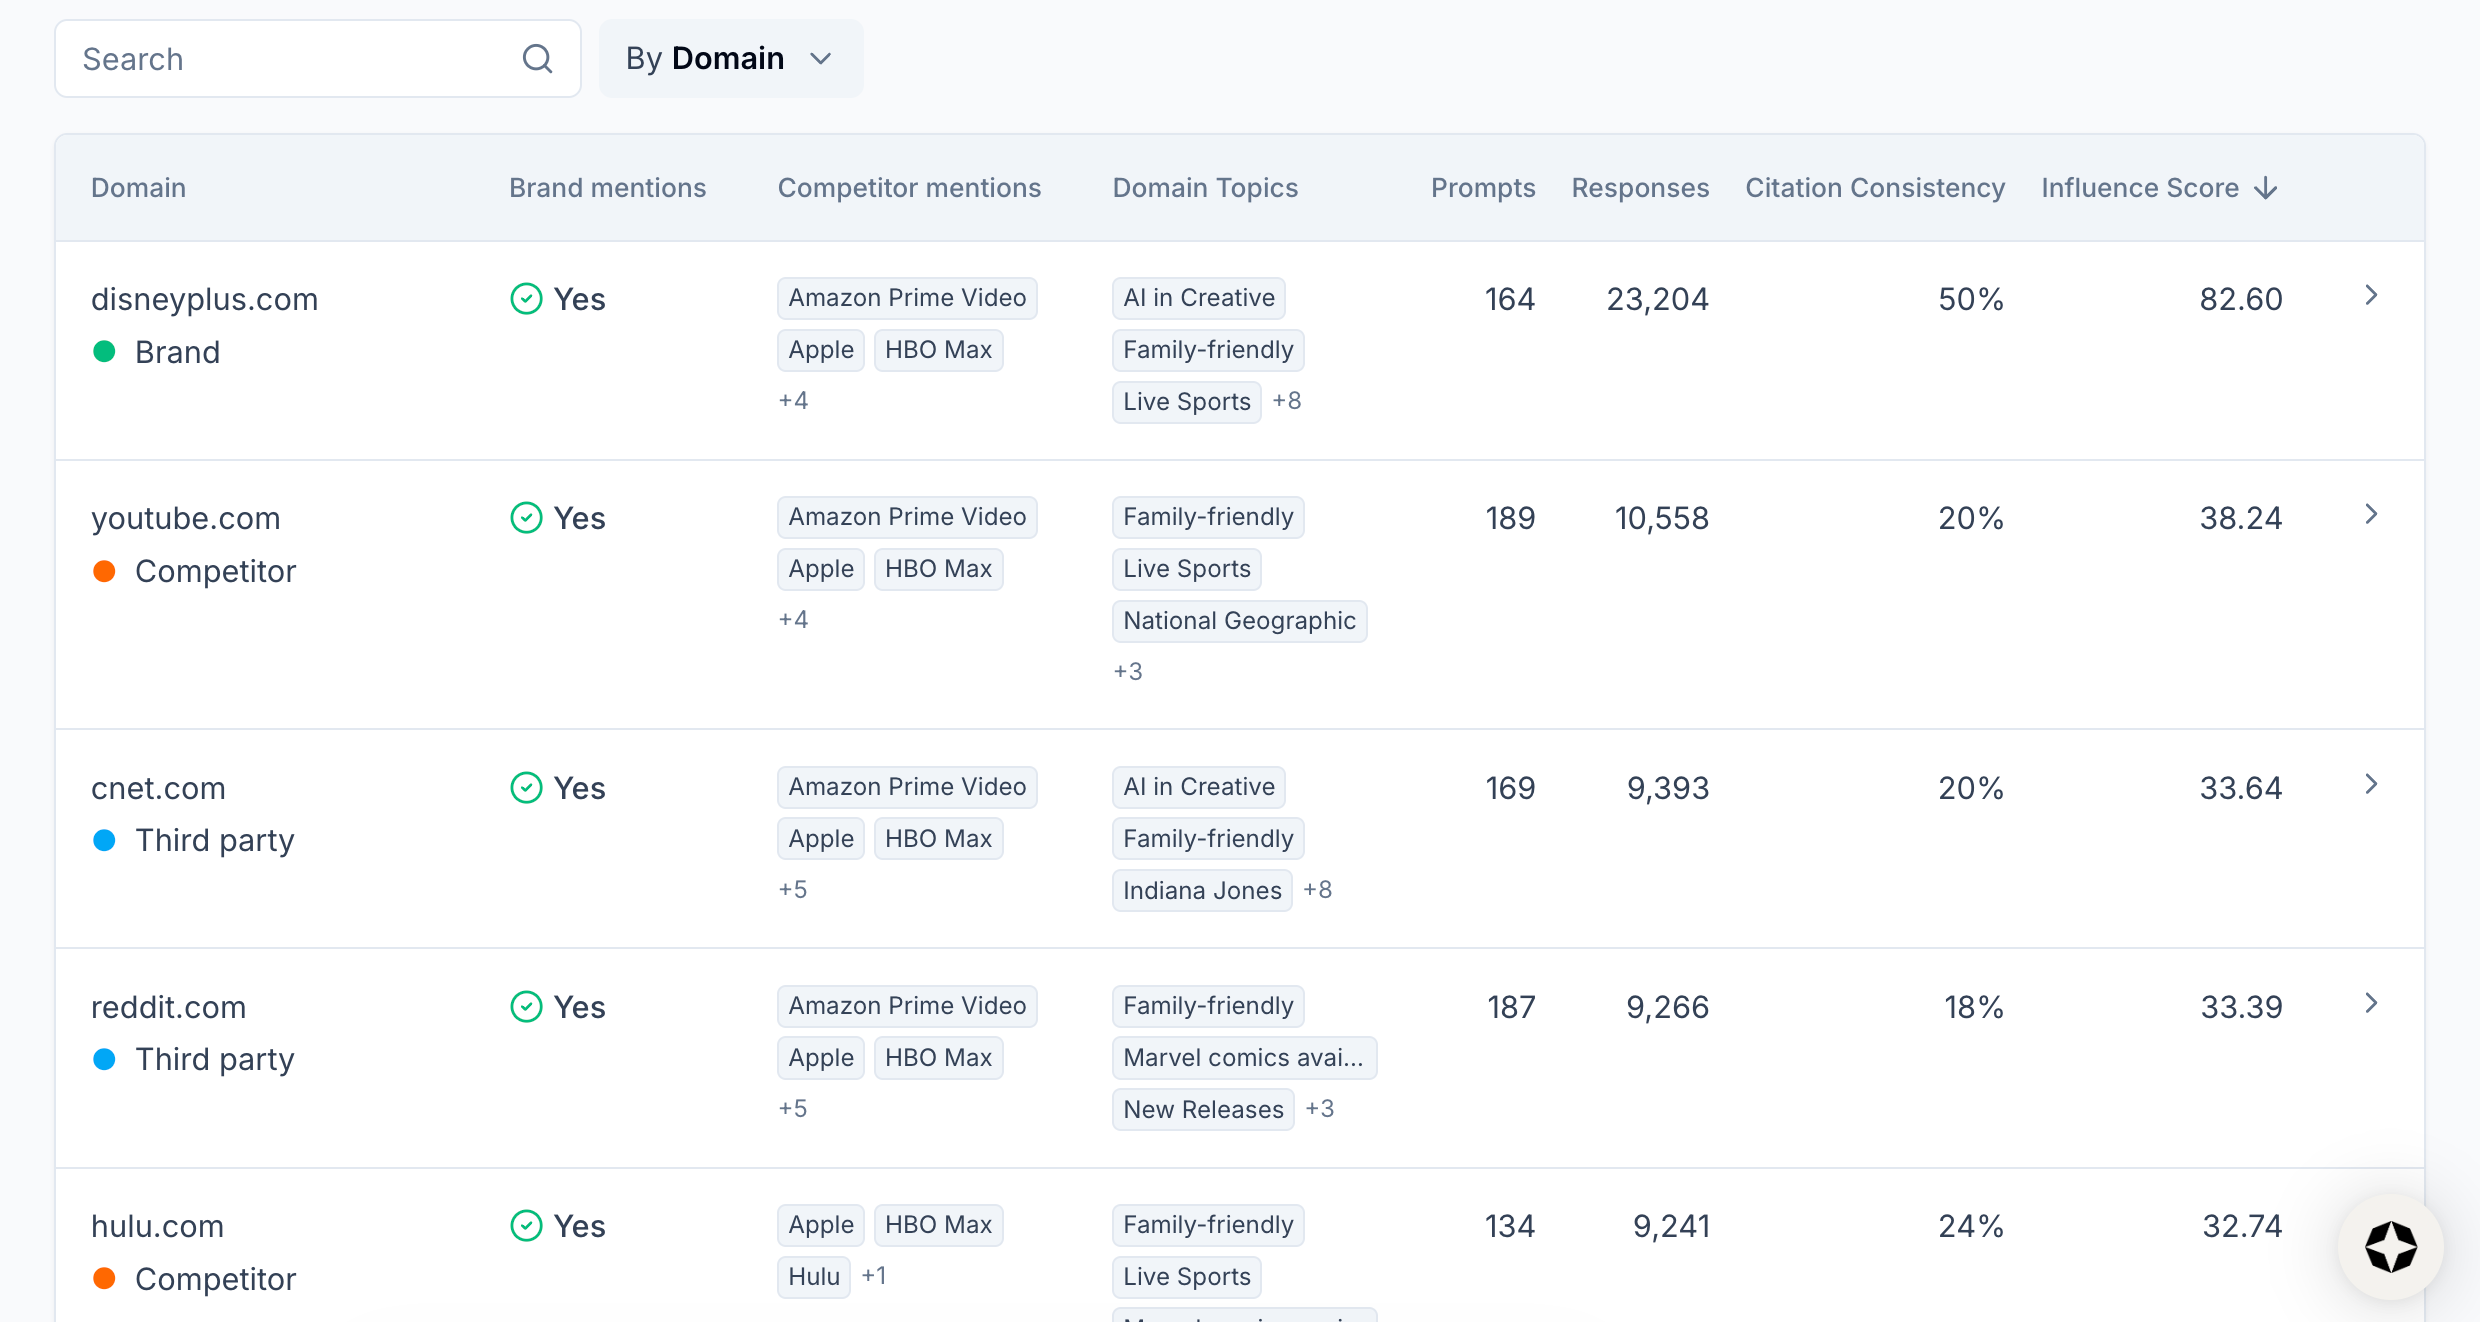Click the Indiana Jones topic tag
2480x1322 pixels.
pyautogui.click(x=1202, y=891)
